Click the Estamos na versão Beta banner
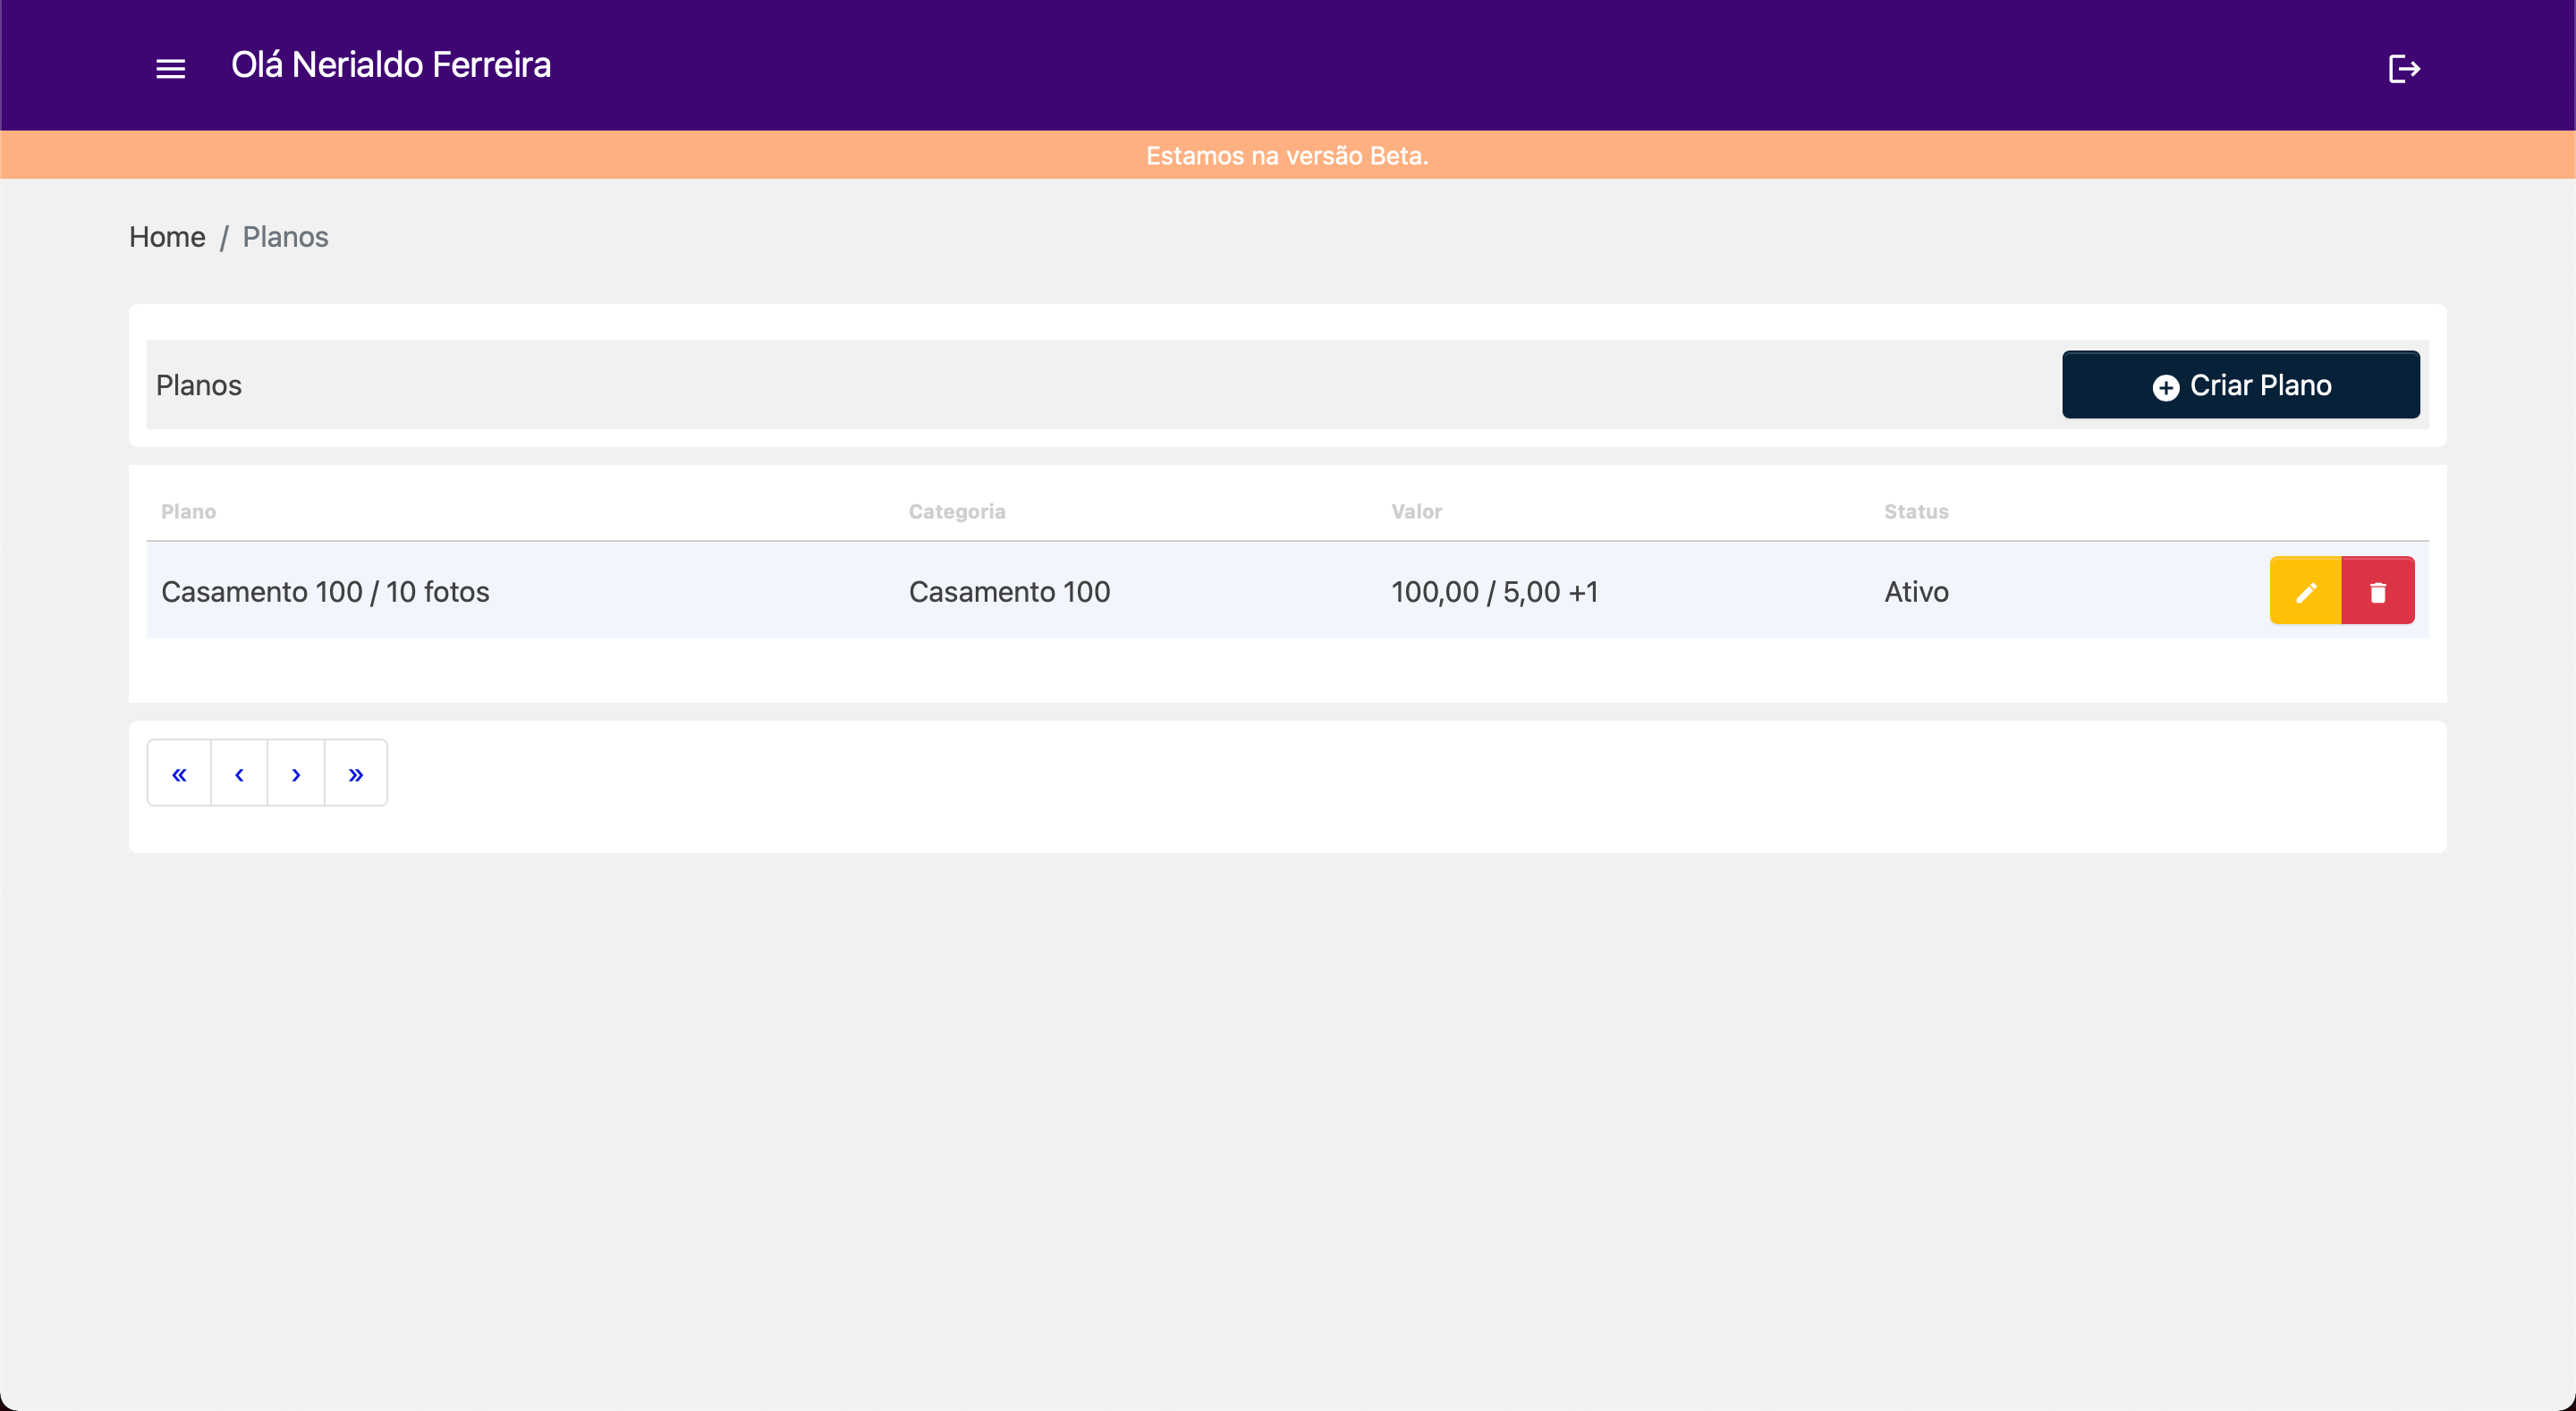Image resolution: width=2576 pixels, height=1411 pixels. (1287, 156)
